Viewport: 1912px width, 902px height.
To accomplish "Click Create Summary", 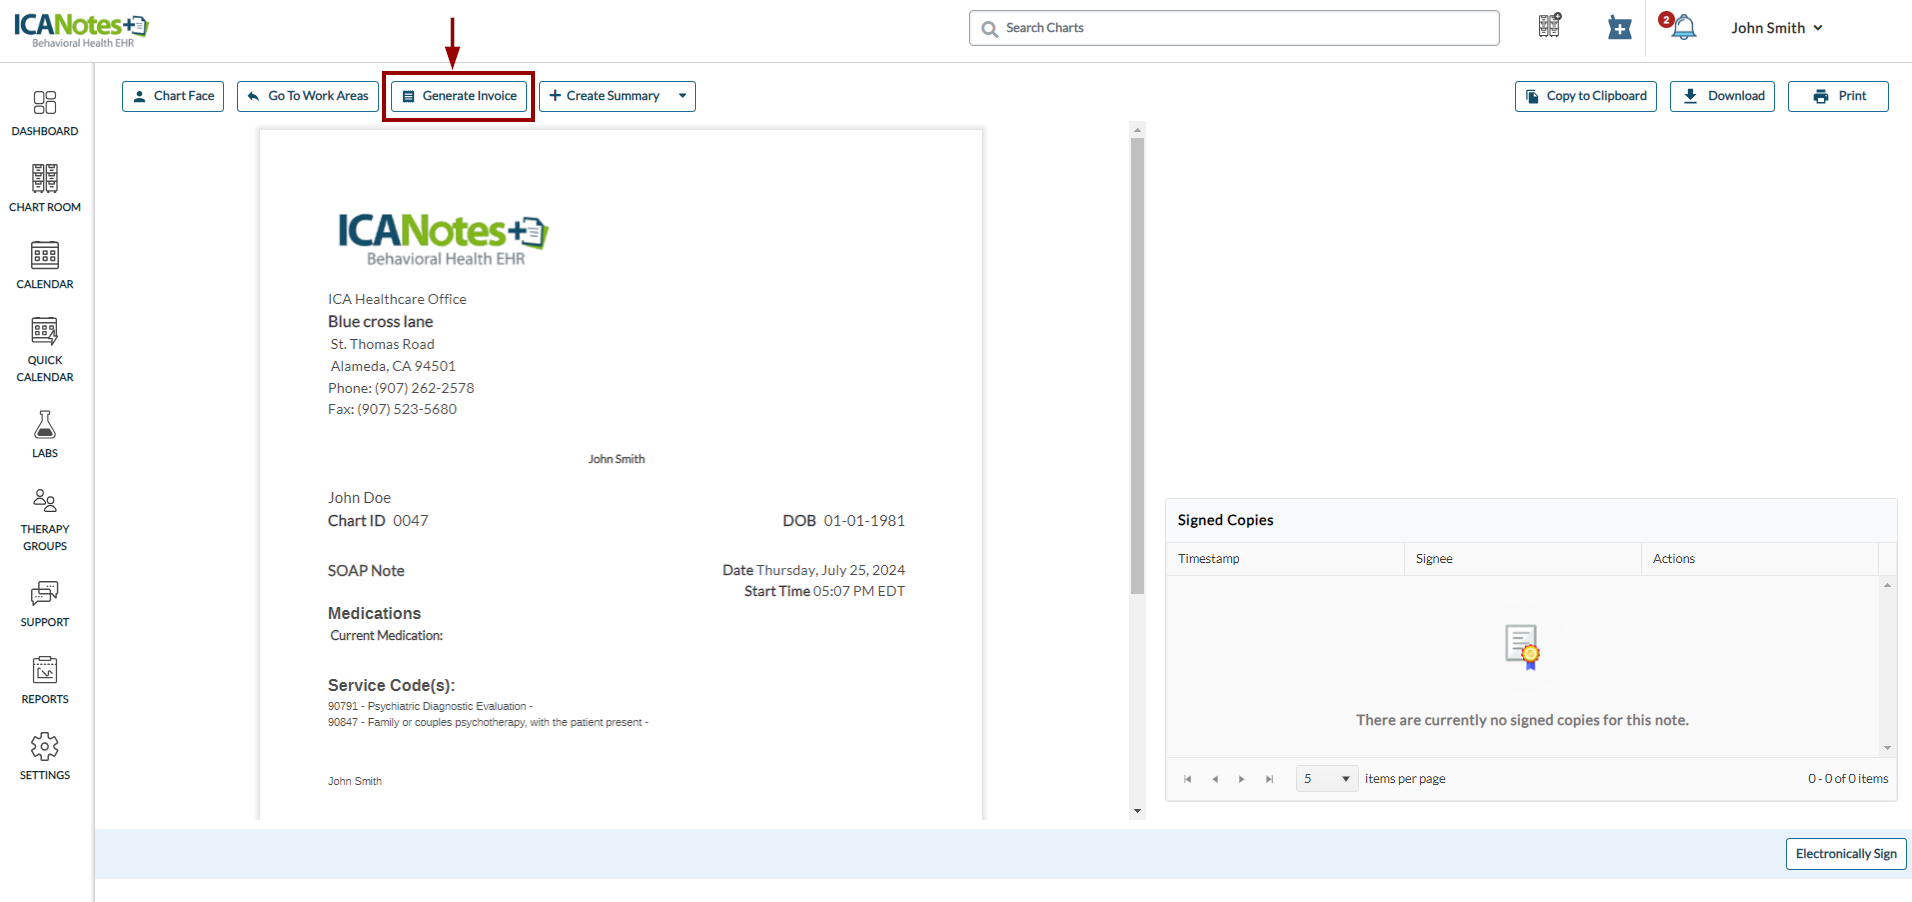I will pyautogui.click(x=604, y=96).
